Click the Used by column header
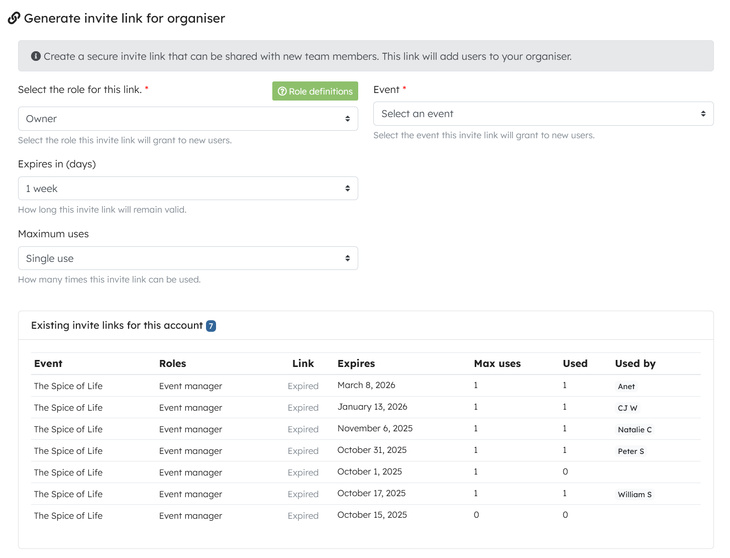This screenshot has width=730, height=558. tap(635, 363)
